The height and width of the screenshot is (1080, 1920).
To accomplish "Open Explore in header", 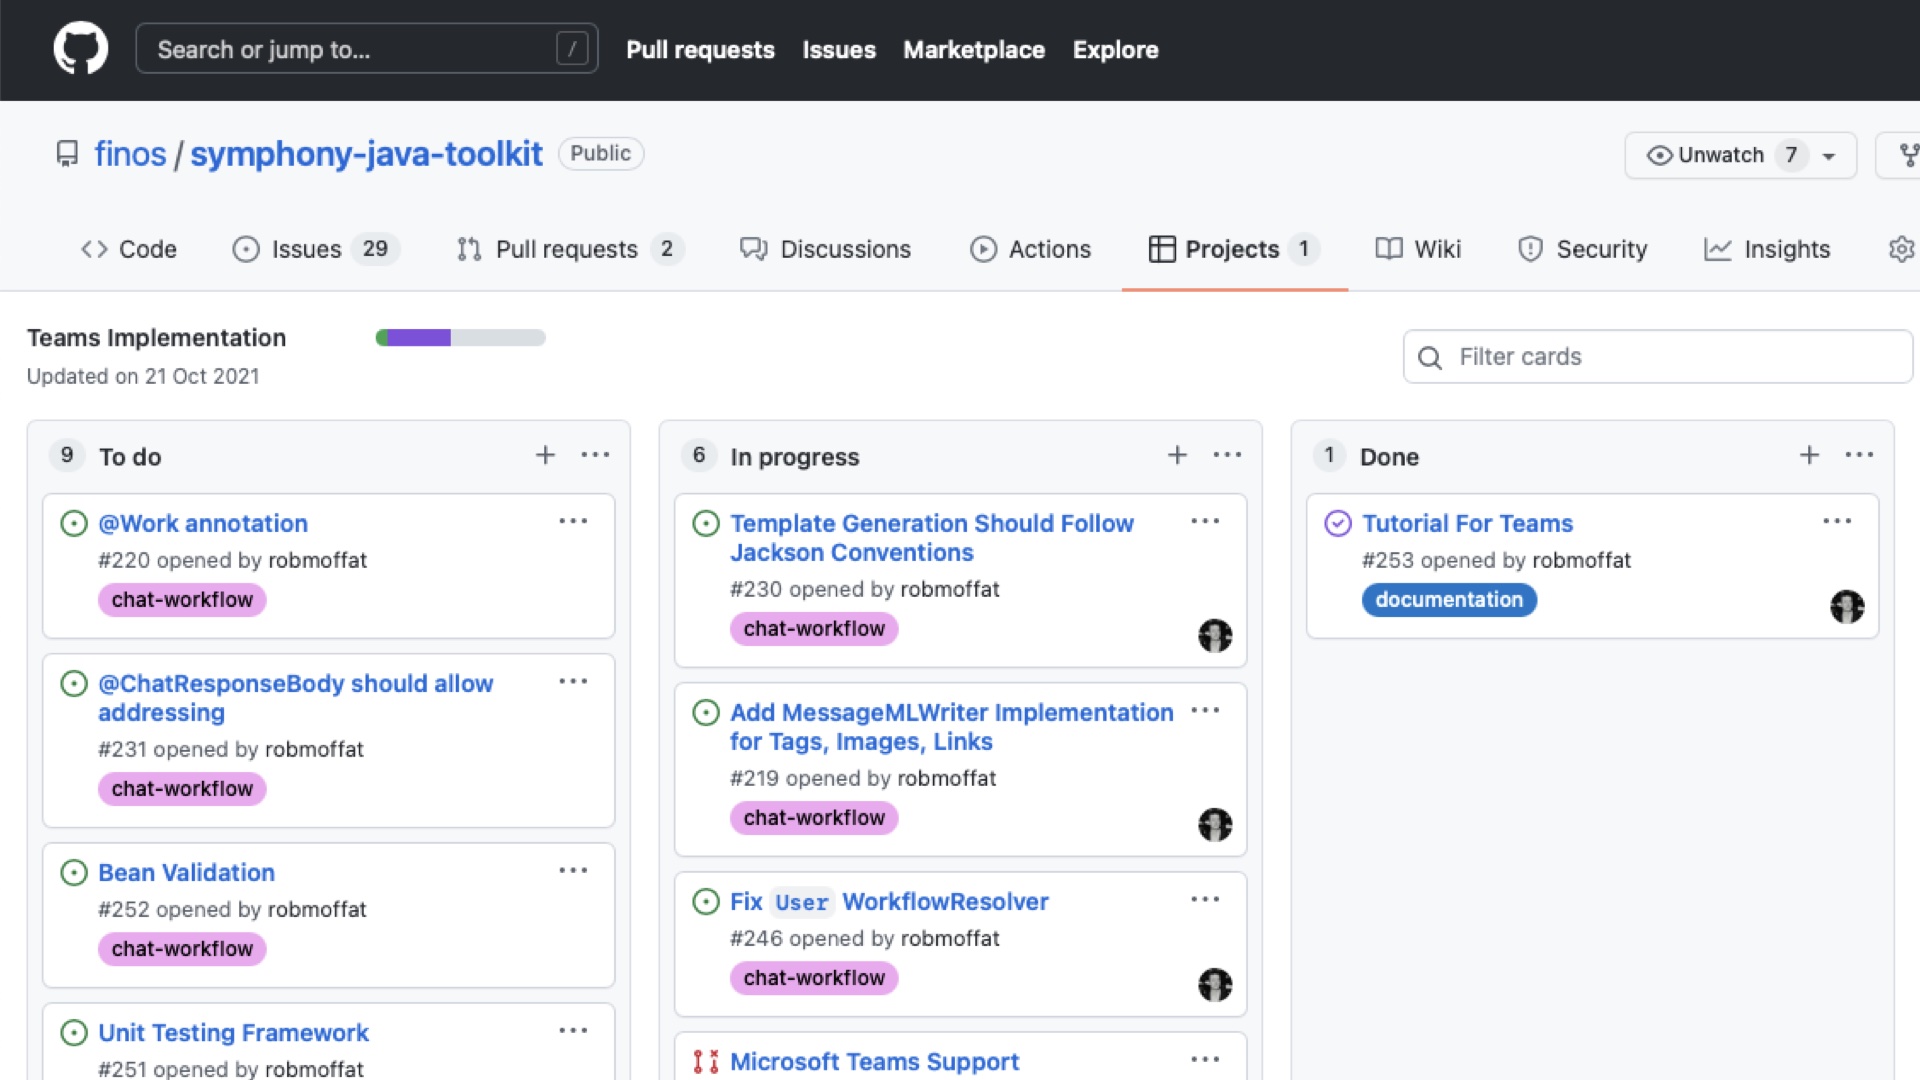I will click(1116, 49).
